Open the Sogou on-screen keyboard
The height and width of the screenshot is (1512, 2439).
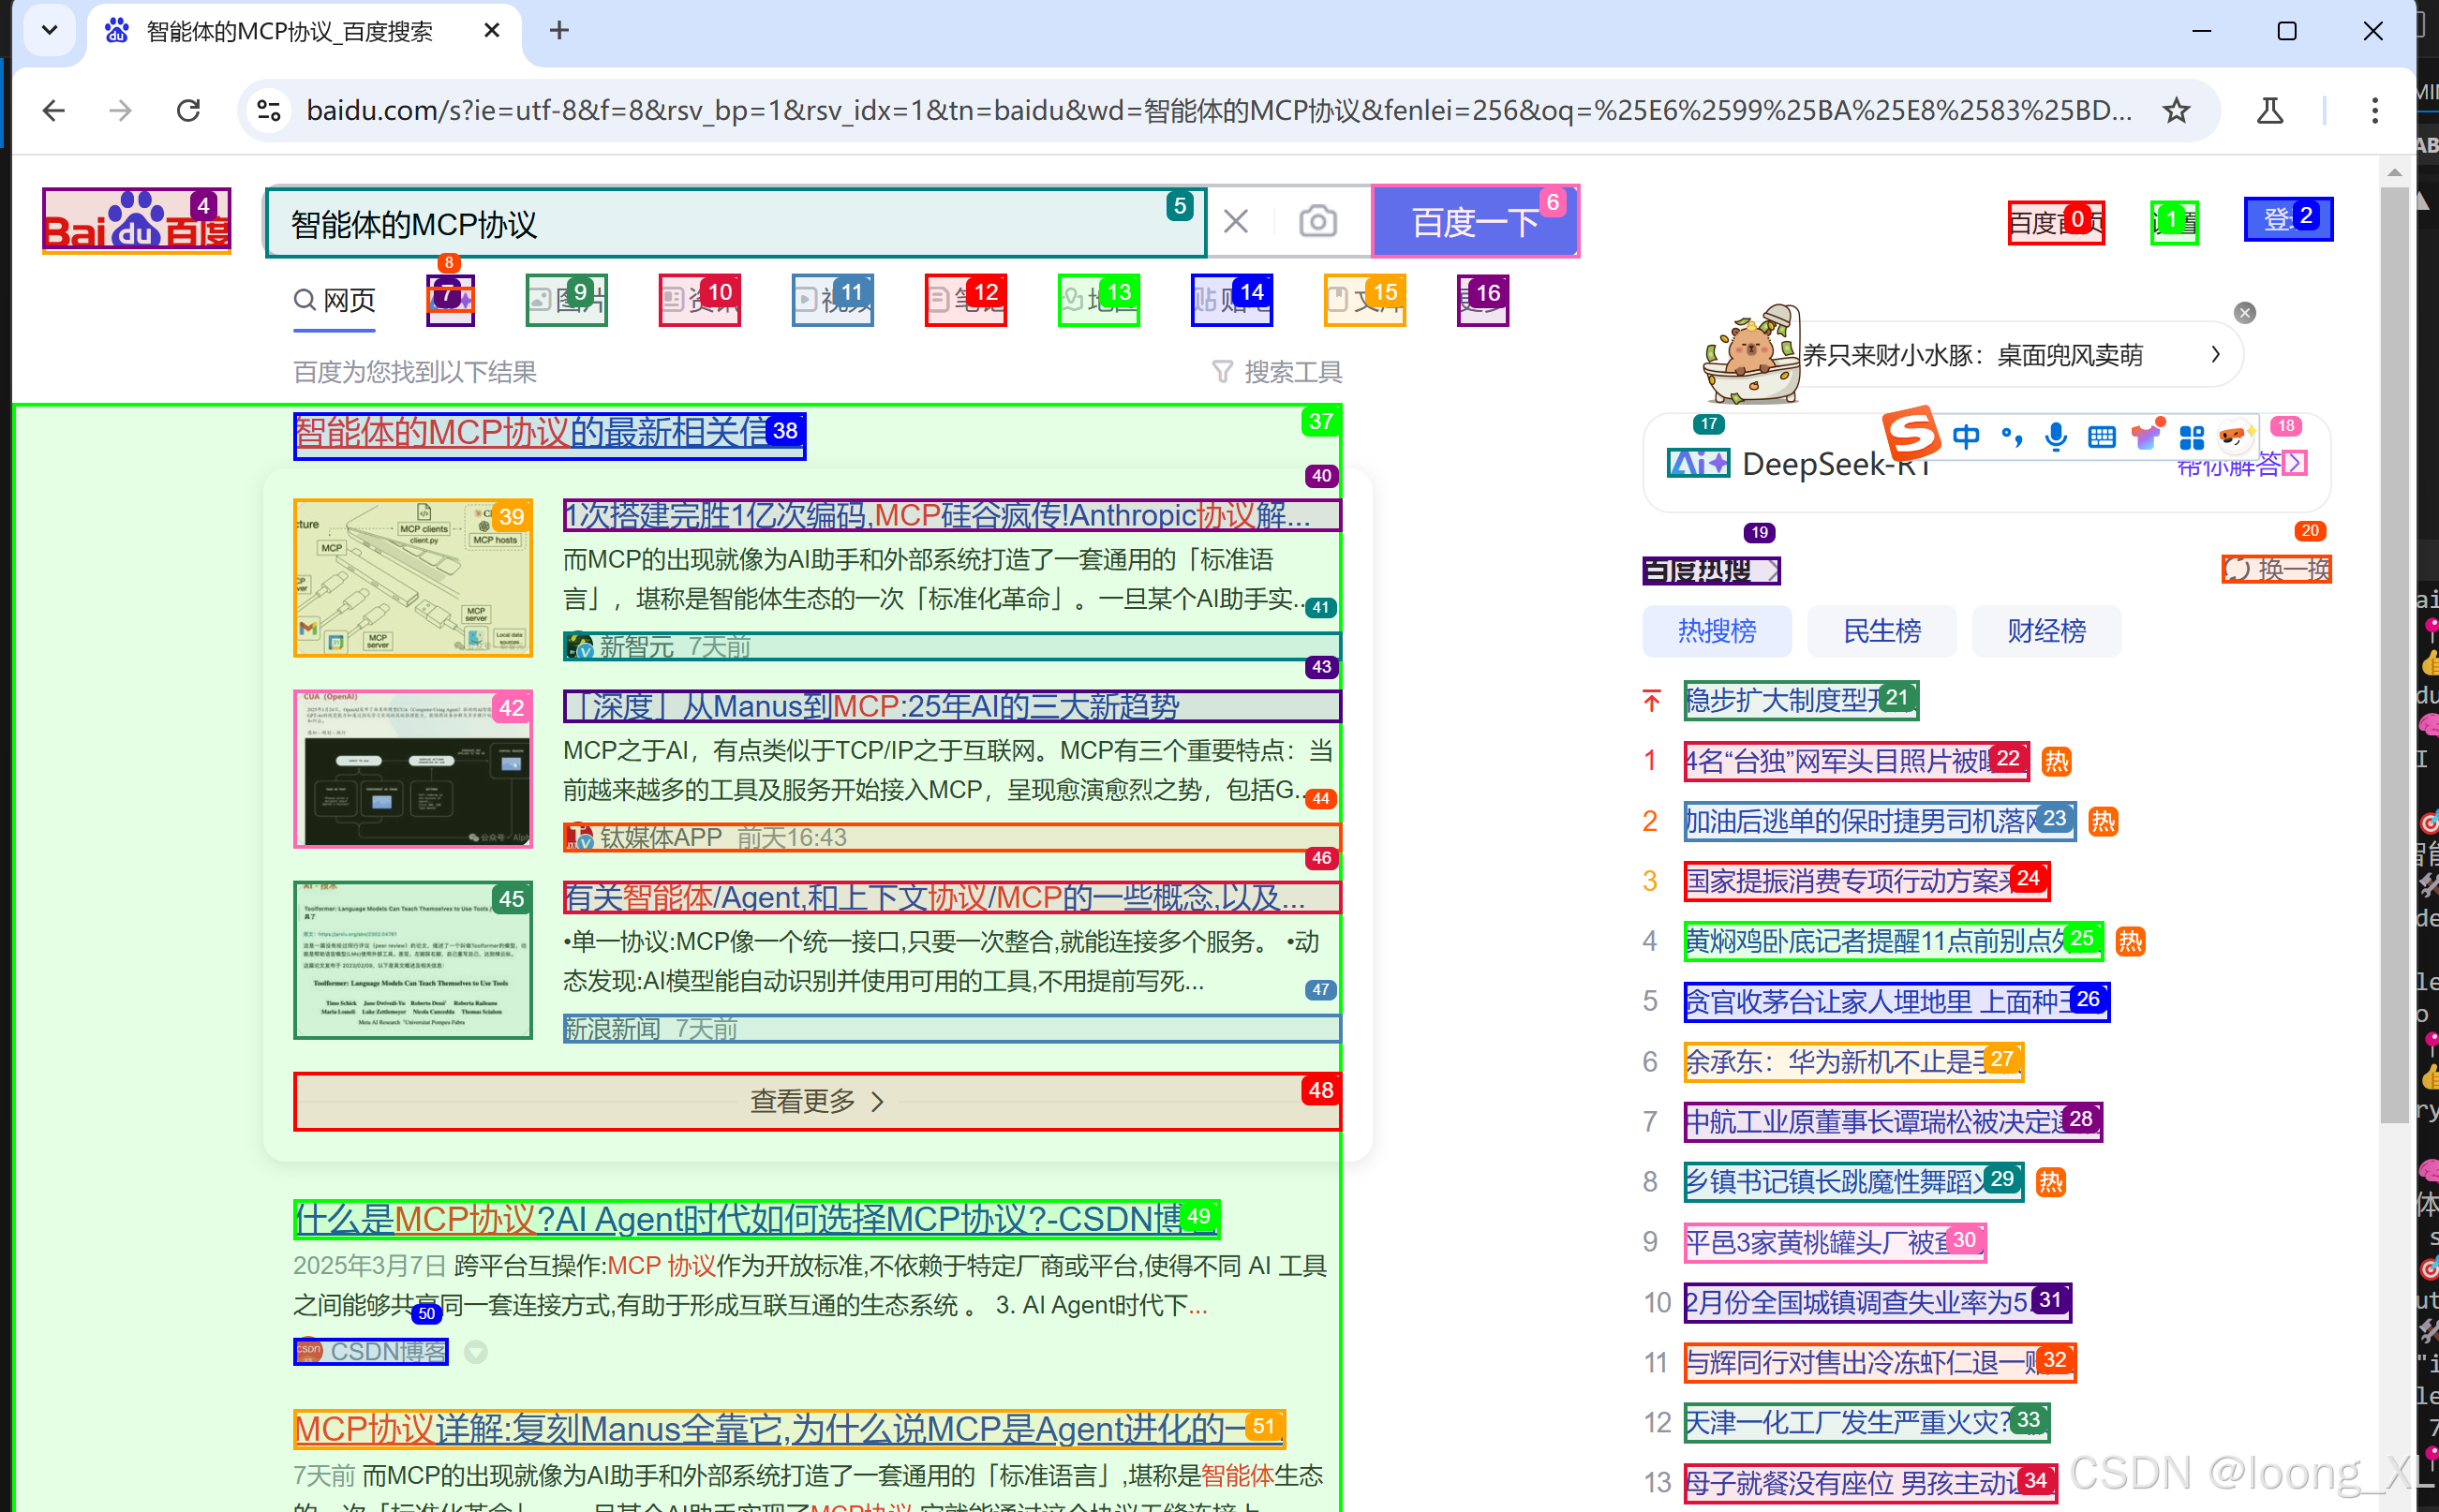tap(2100, 436)
